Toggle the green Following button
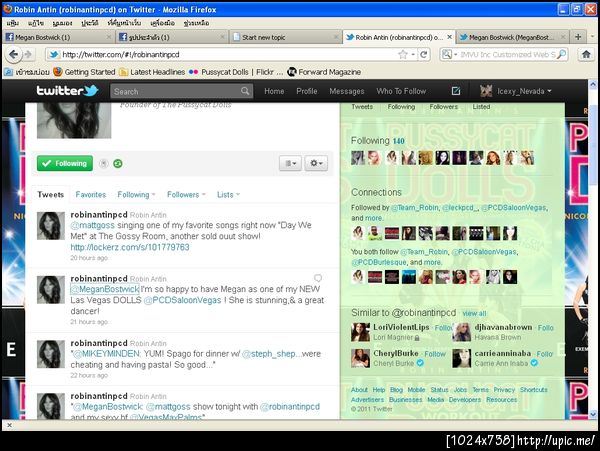The width and height of the screenshot is (600, 451). (65, 163)
